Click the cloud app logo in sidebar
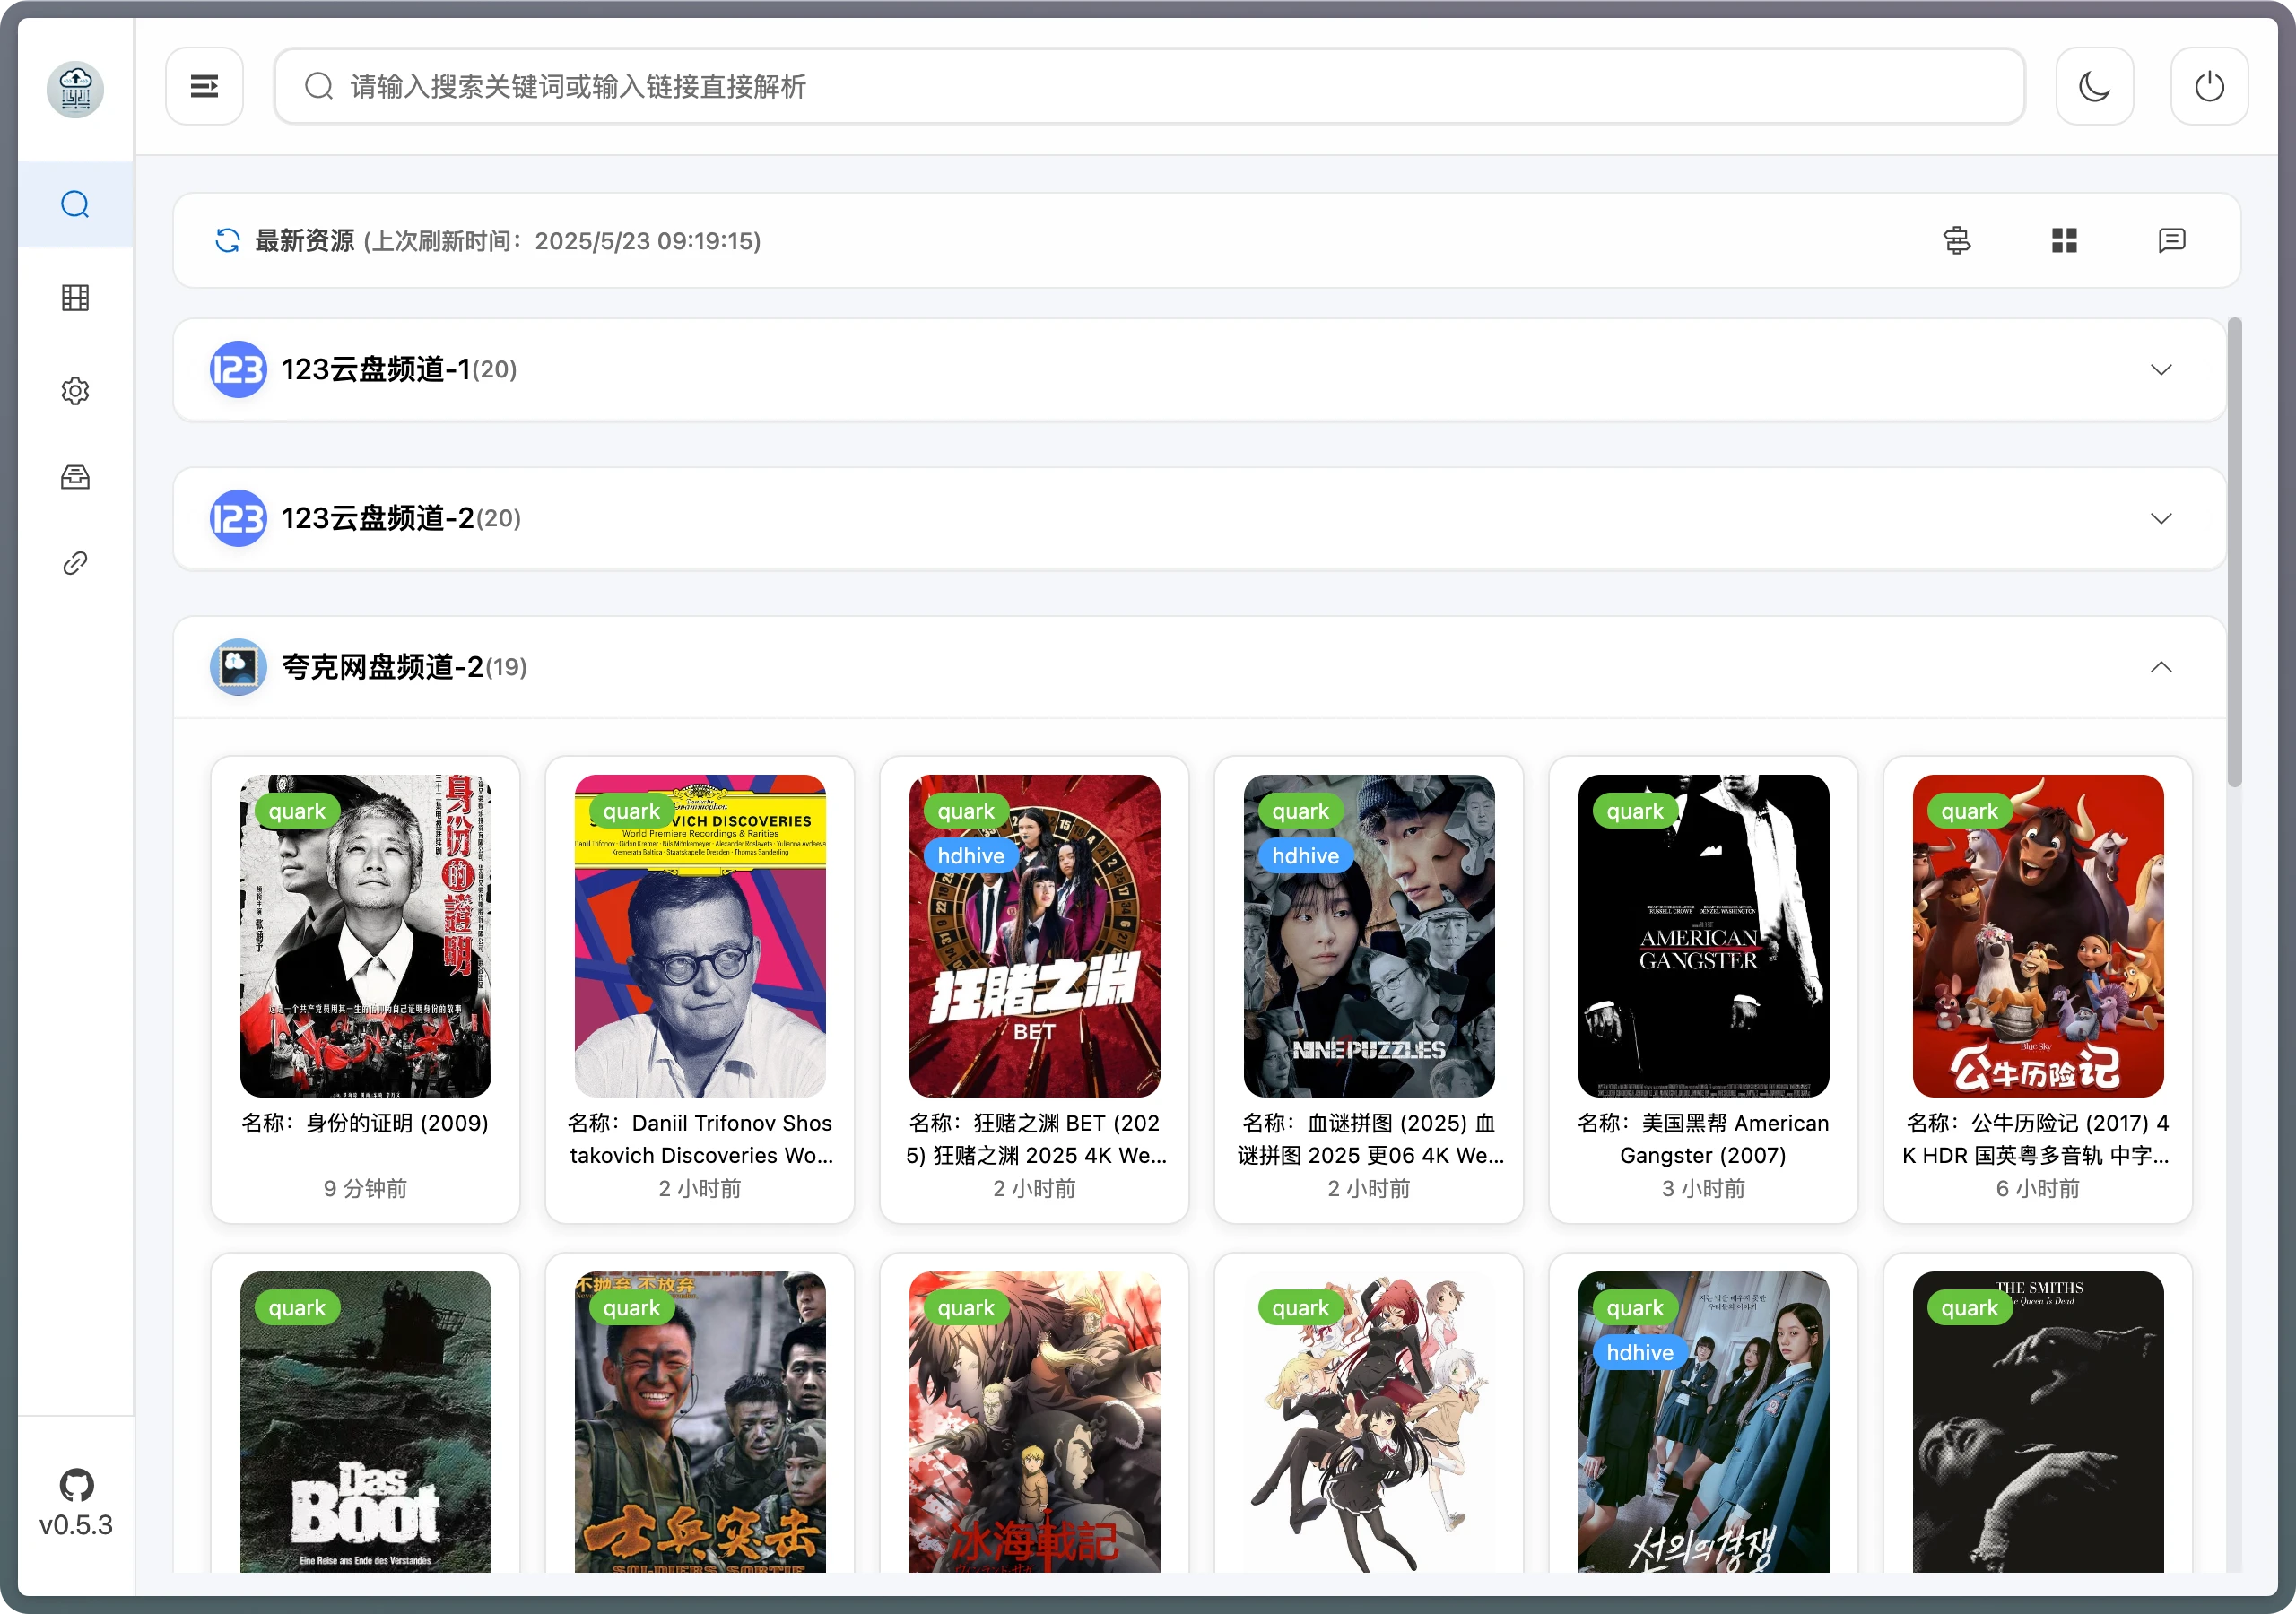 [76, 88]
